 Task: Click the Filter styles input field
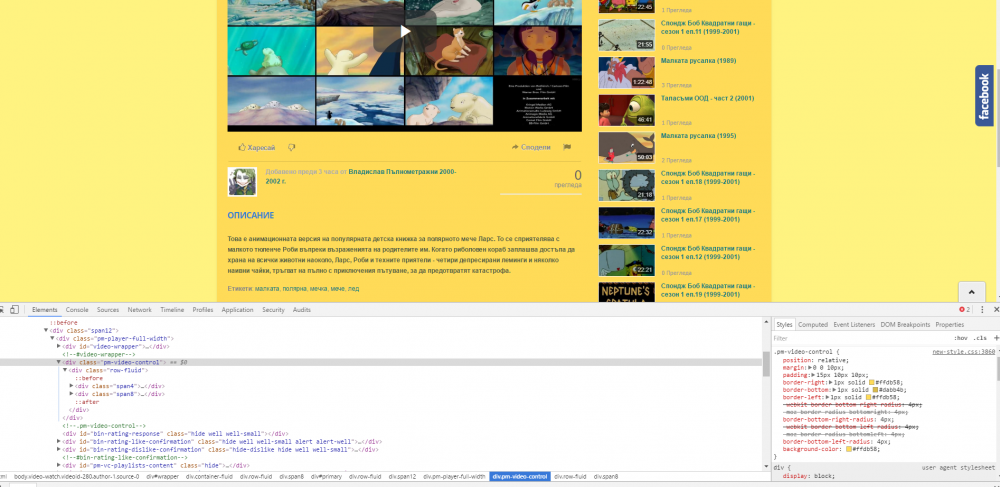coord(861,338)
